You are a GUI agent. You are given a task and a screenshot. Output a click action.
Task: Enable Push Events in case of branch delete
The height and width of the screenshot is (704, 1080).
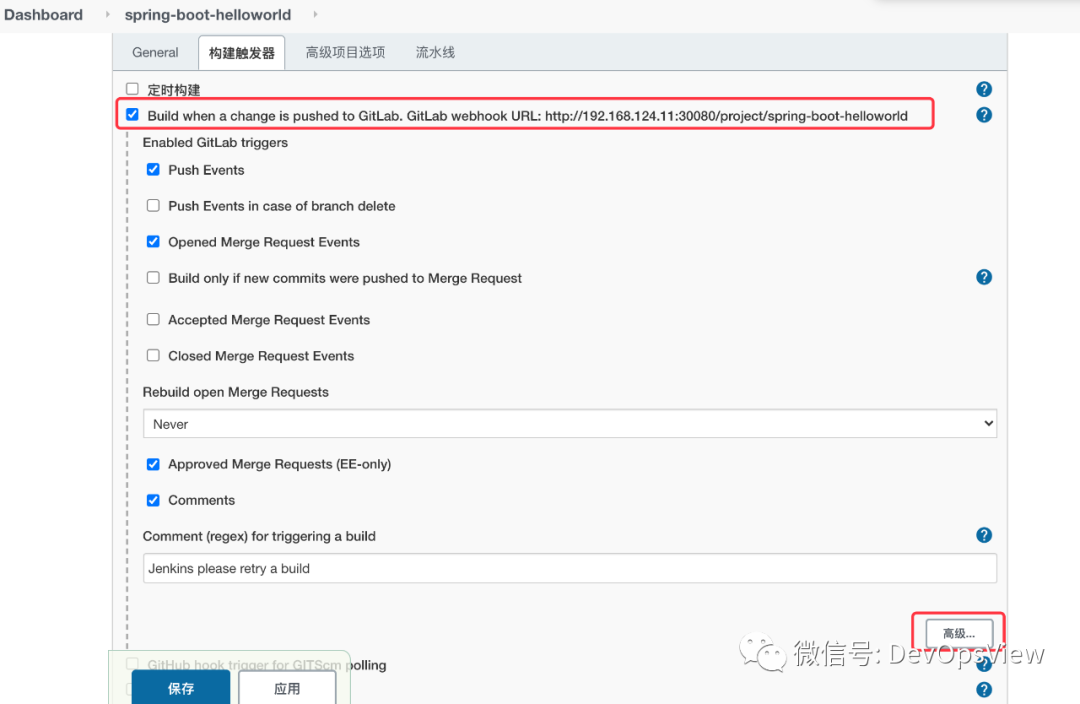(153, 205)
